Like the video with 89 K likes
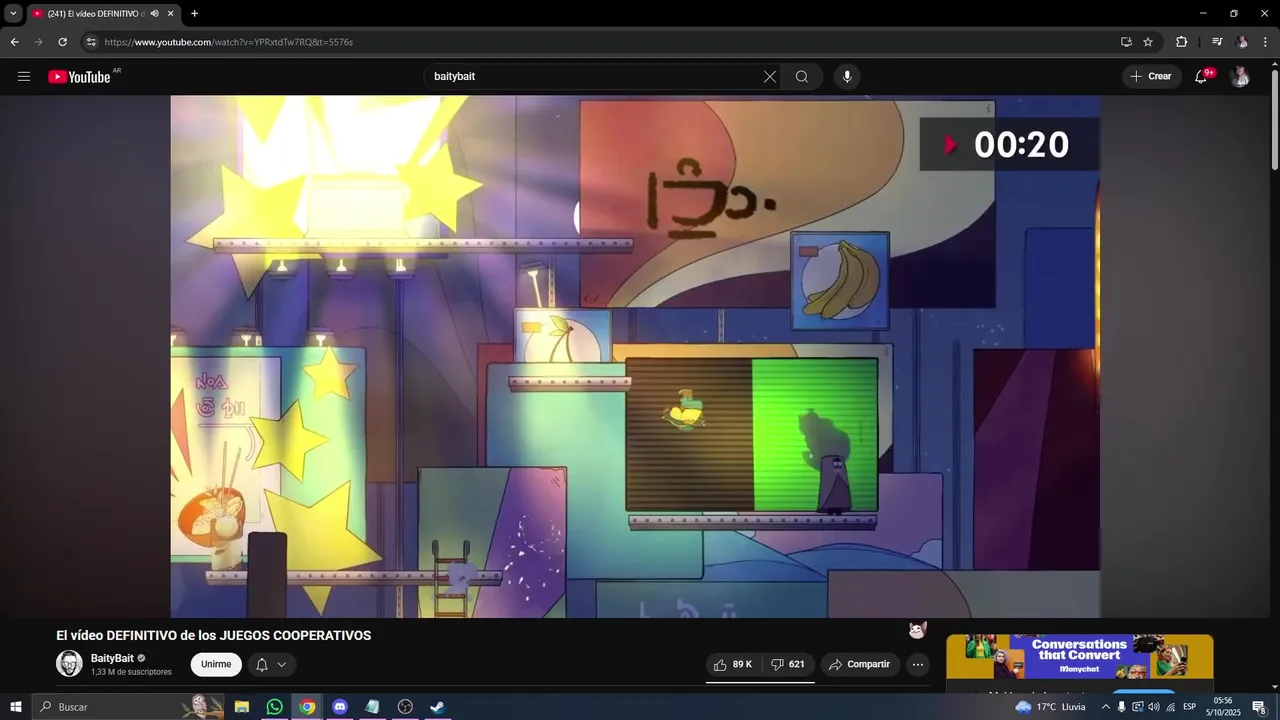 pos(732,664)
